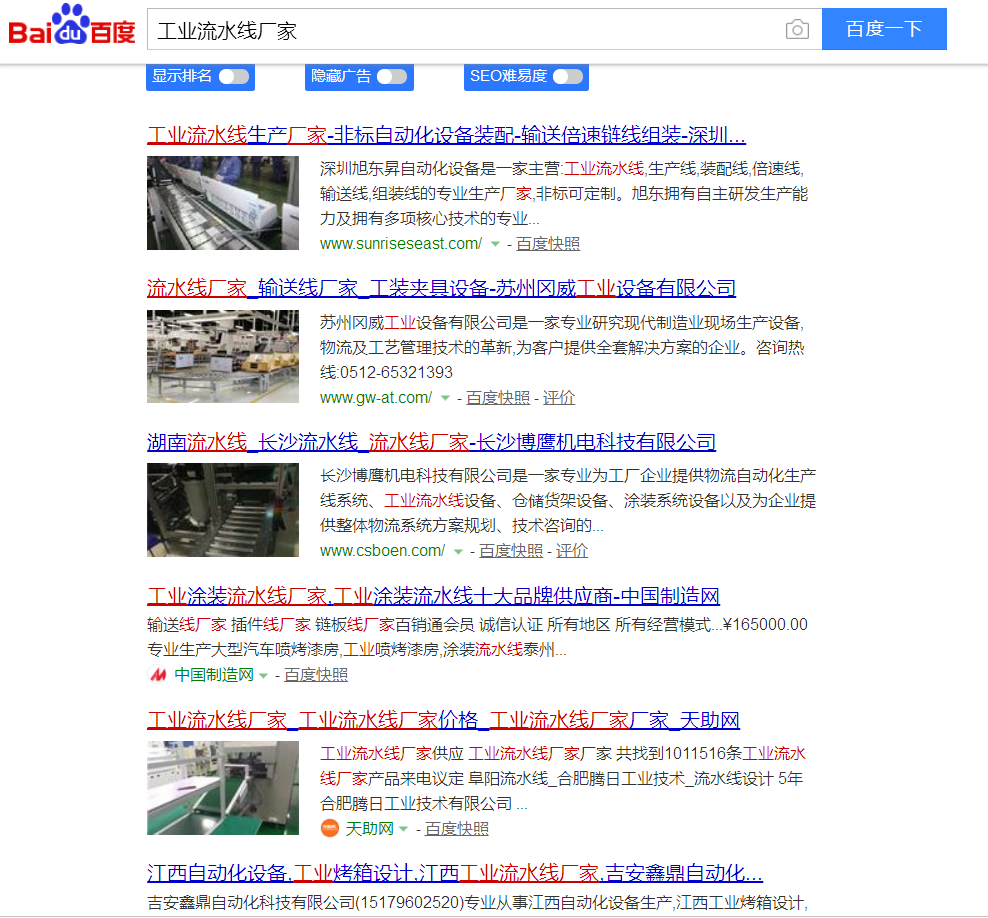Open thumbnail of 长沙博鹰 roller conveyor result

(x=223, y=510)
